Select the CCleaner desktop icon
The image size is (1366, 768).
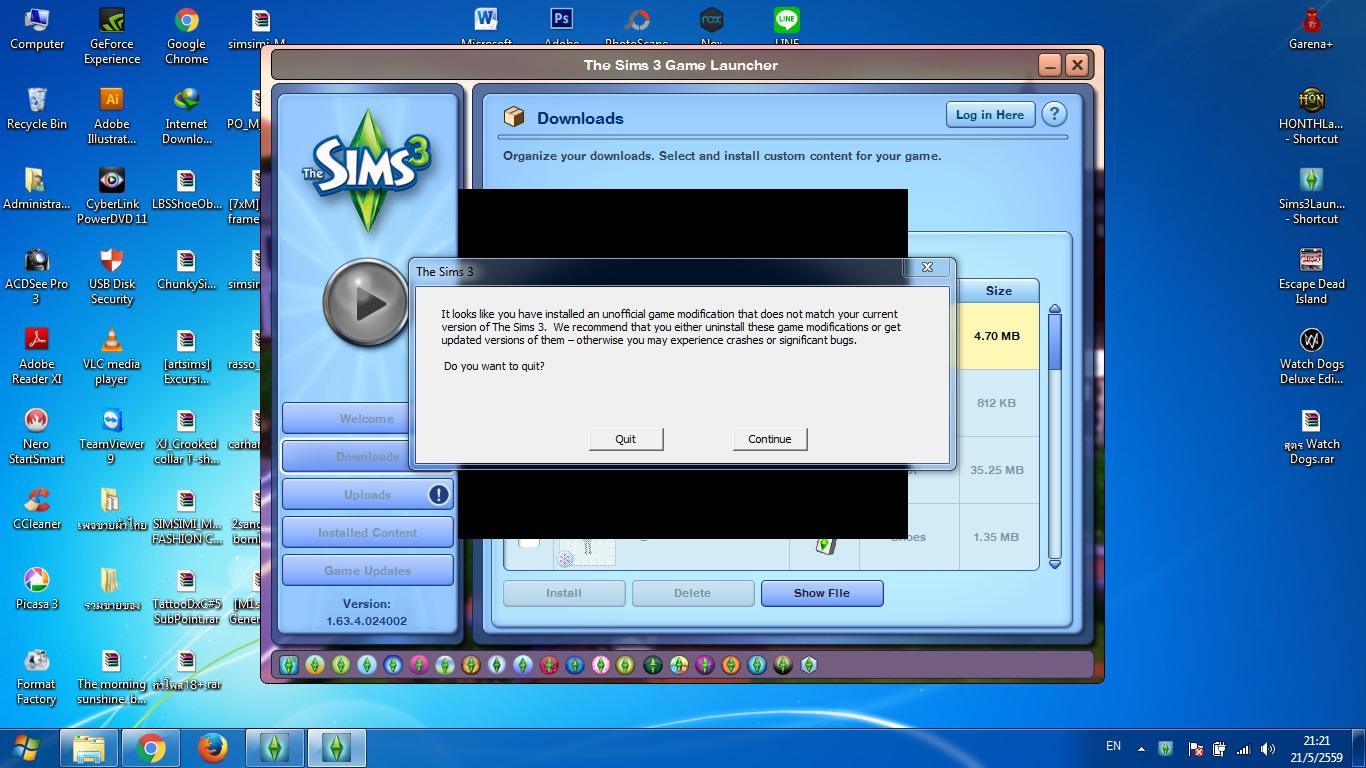(37, 508)
